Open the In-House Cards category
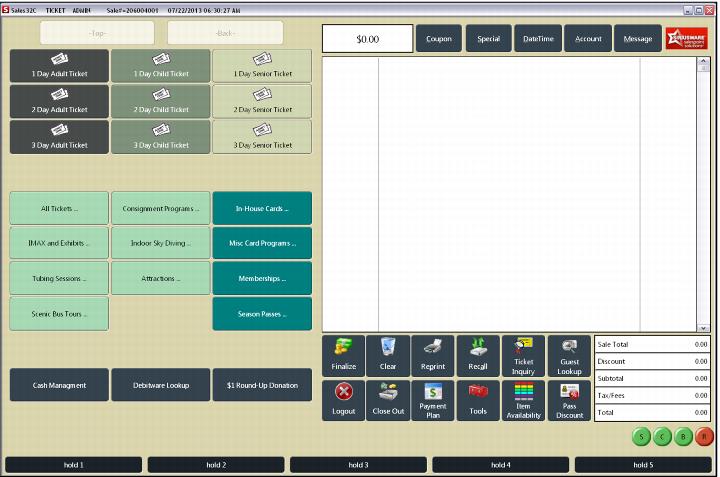Image resolution: width=720 pixels, height=477 pixels. click(262, 208)
